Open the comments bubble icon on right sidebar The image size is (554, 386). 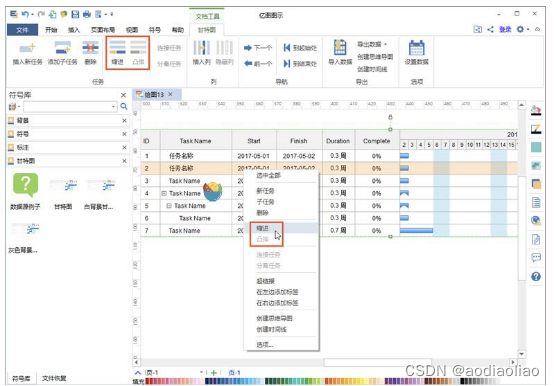pos(536,257)
